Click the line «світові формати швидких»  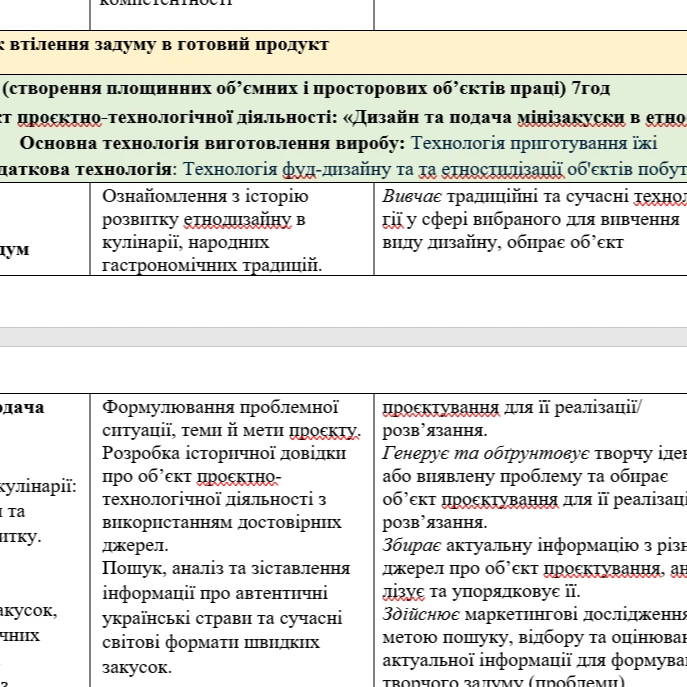(x=211, y=643)
